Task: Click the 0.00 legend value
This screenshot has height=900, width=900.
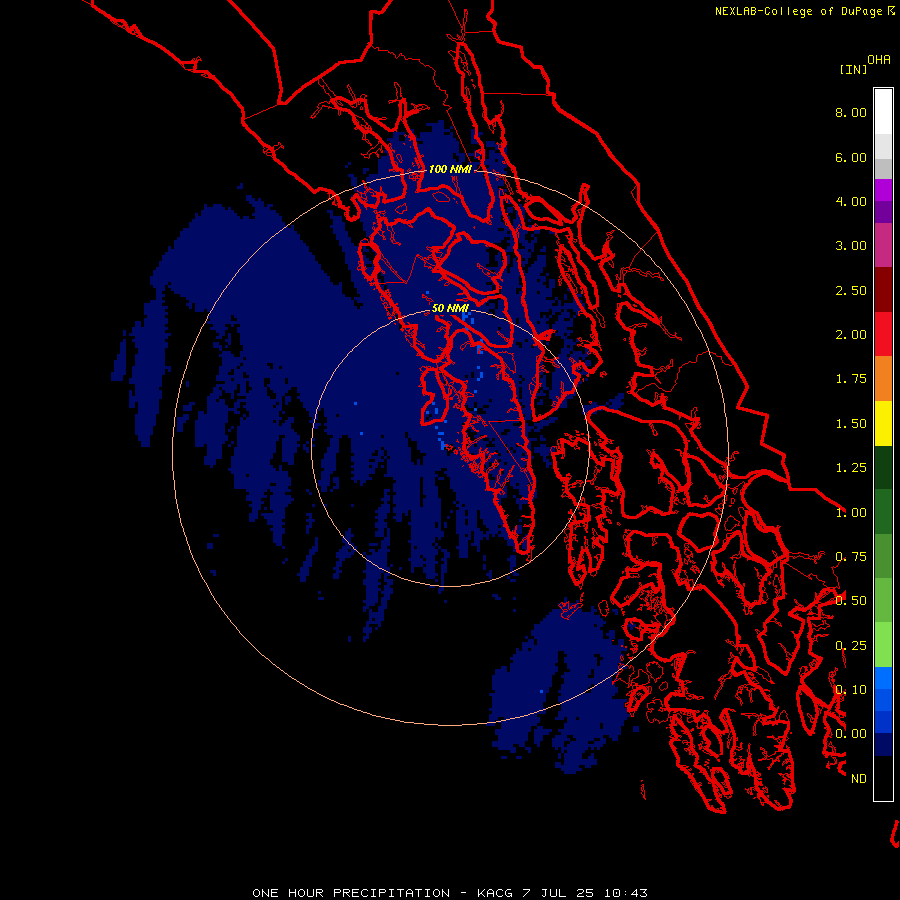Action: point(851,734)
